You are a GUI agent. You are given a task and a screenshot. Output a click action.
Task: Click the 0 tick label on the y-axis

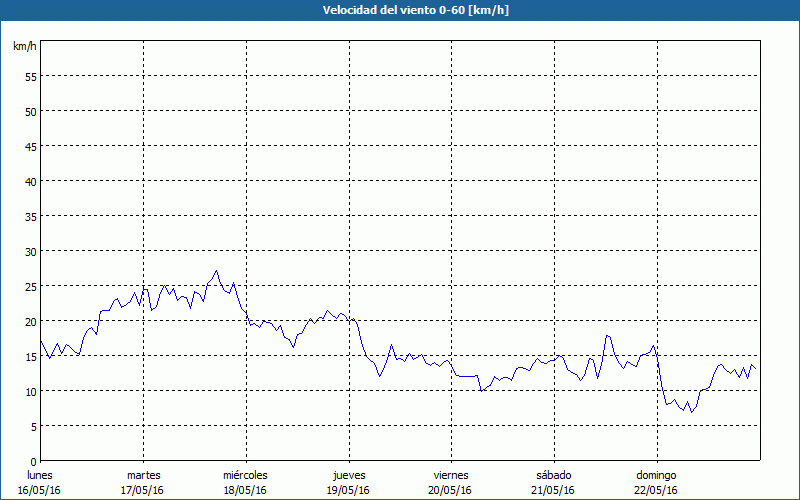tap(33, 461)
